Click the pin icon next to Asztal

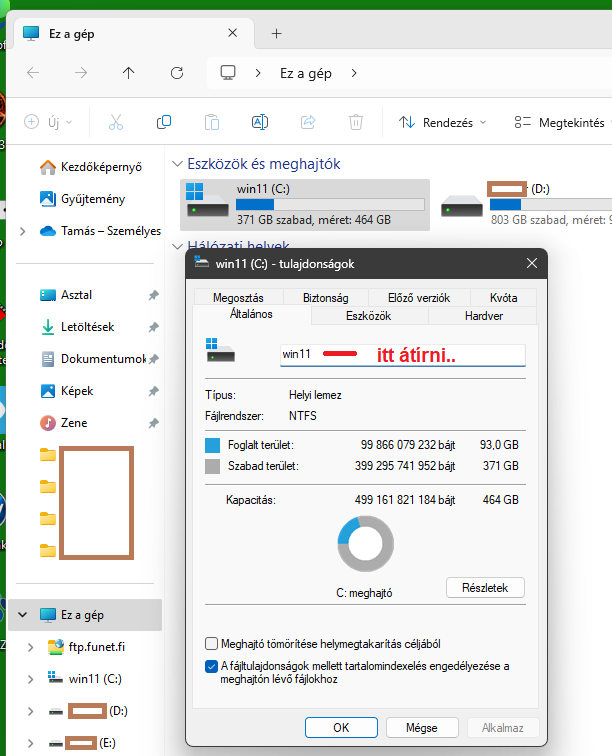(153, 295)
